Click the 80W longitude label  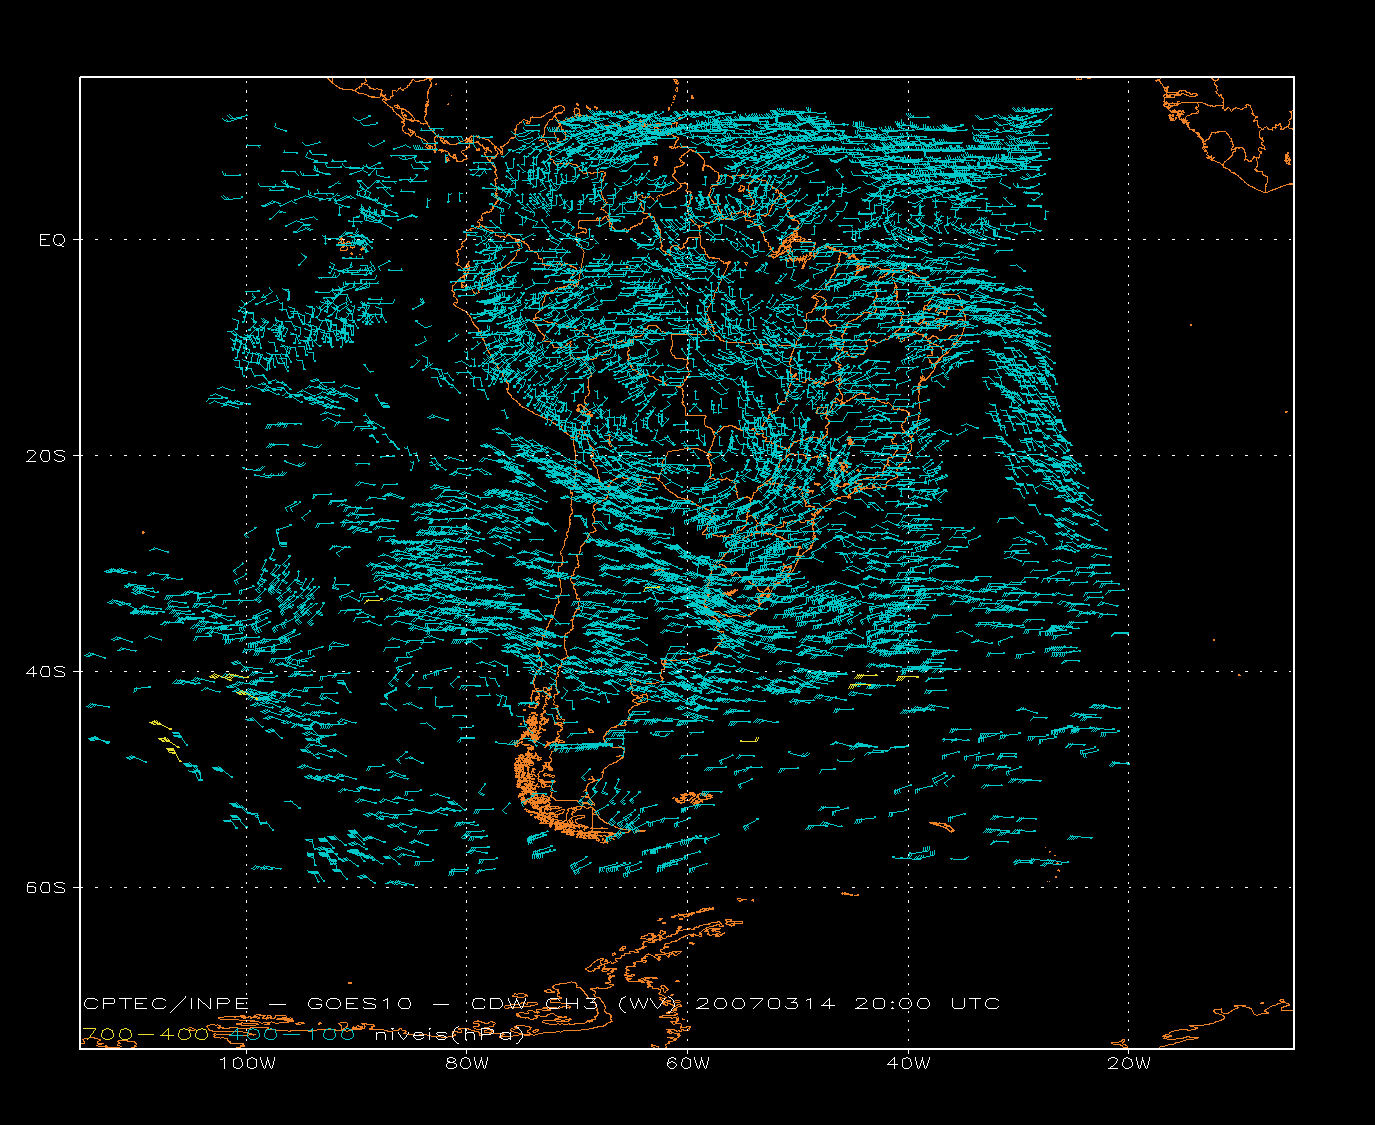pyautogui.click(x=467, y=1063)
